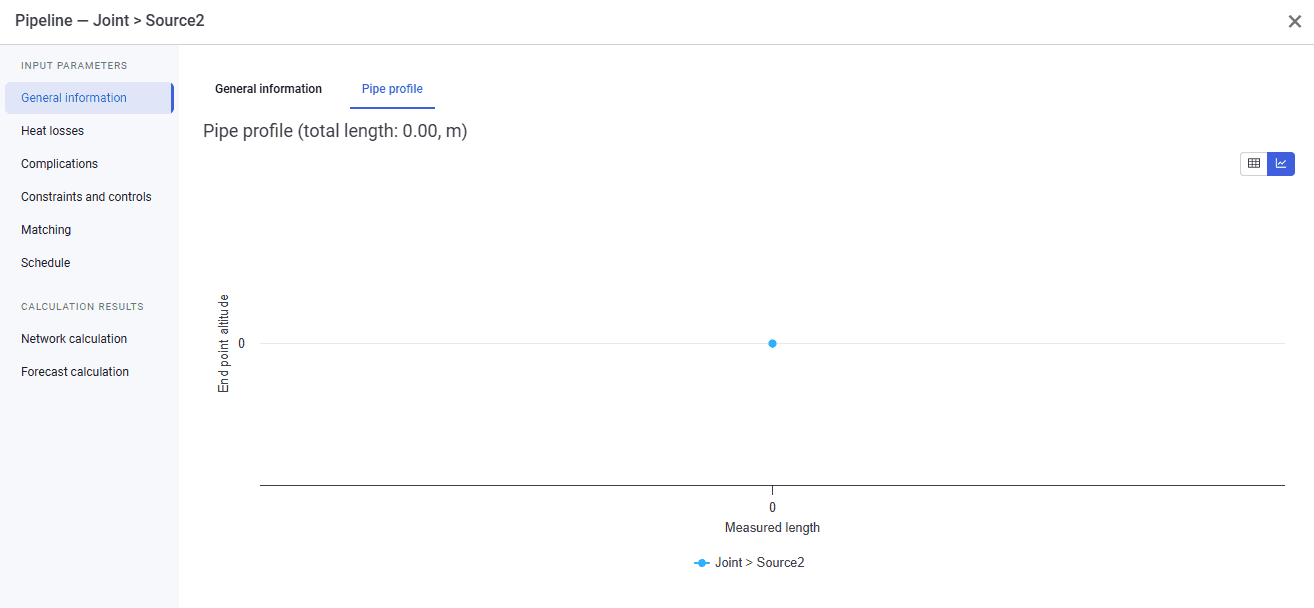Open the General information tab

pos(268,89)
